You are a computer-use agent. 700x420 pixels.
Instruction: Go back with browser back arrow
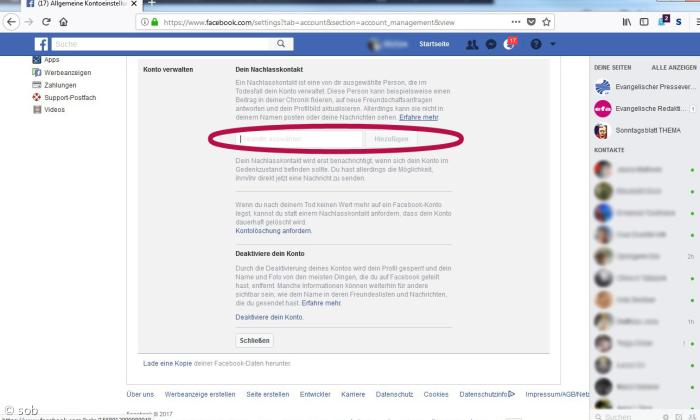12,22
